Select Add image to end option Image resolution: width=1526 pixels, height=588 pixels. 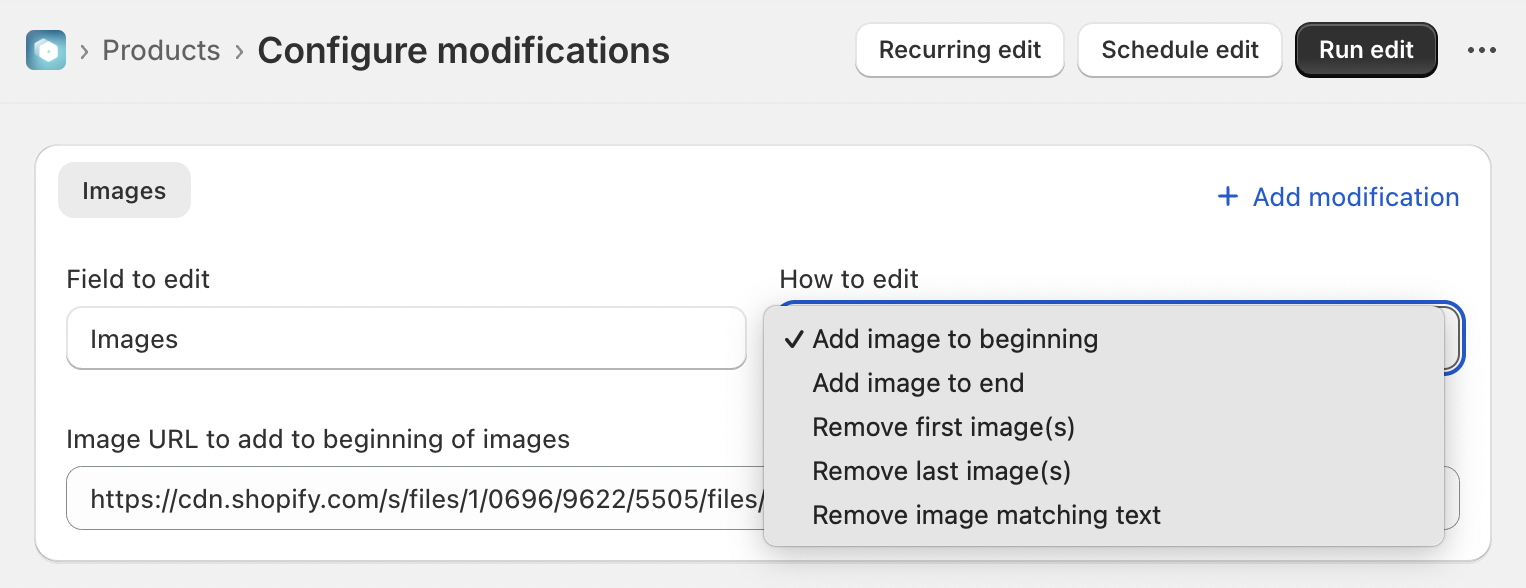(x=918, y=383)
